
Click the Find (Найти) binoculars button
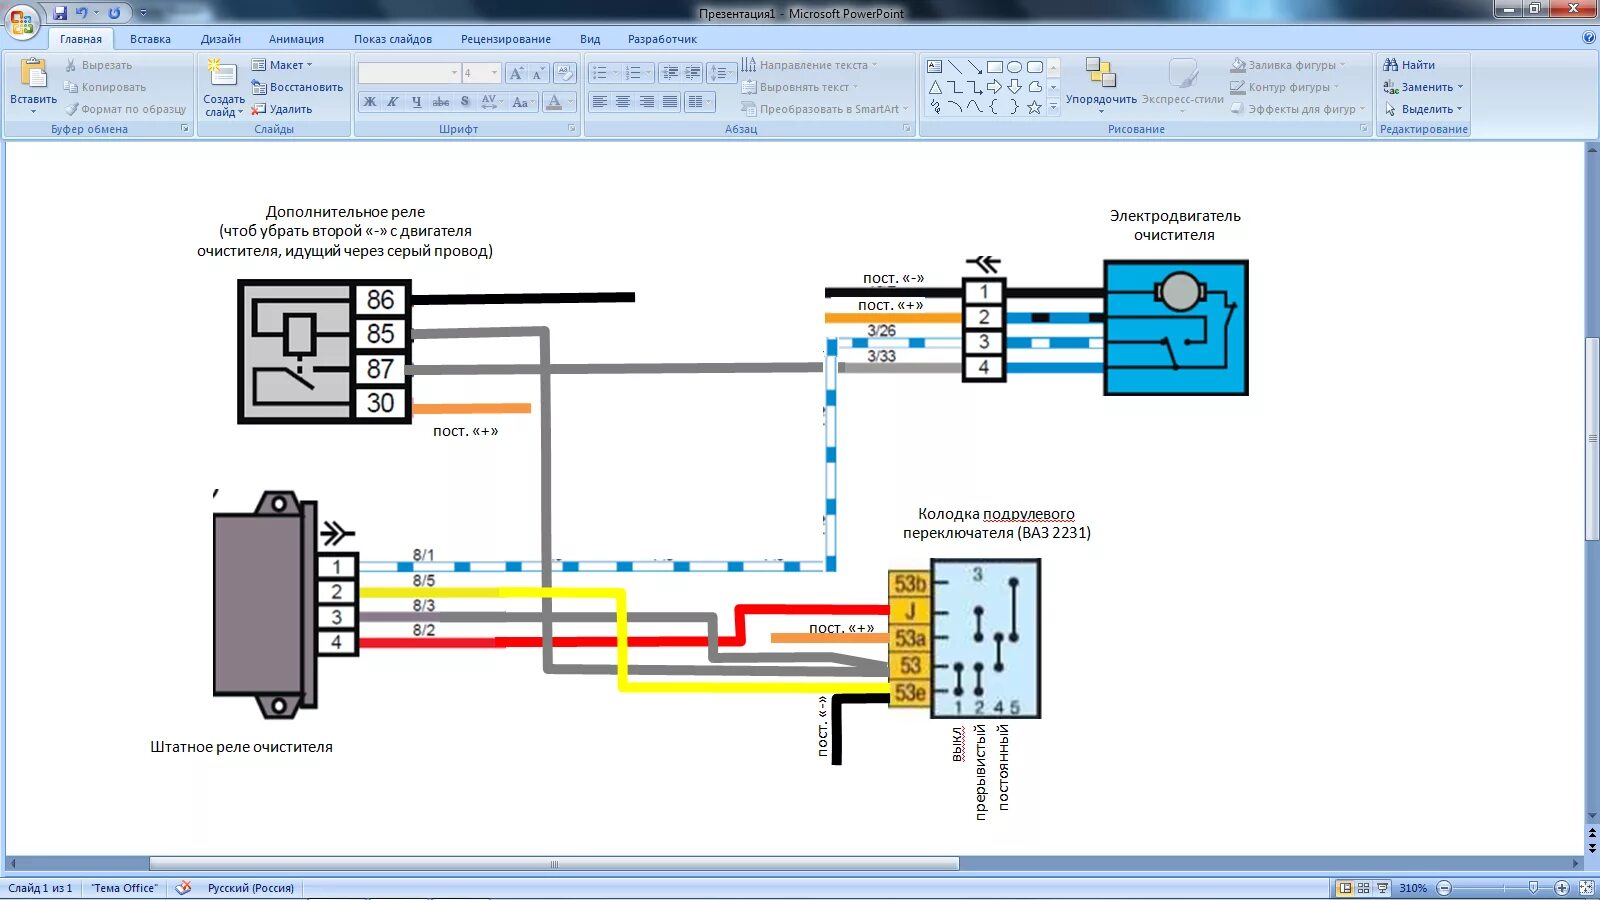pyautogui.click(x=1408, y=65)
